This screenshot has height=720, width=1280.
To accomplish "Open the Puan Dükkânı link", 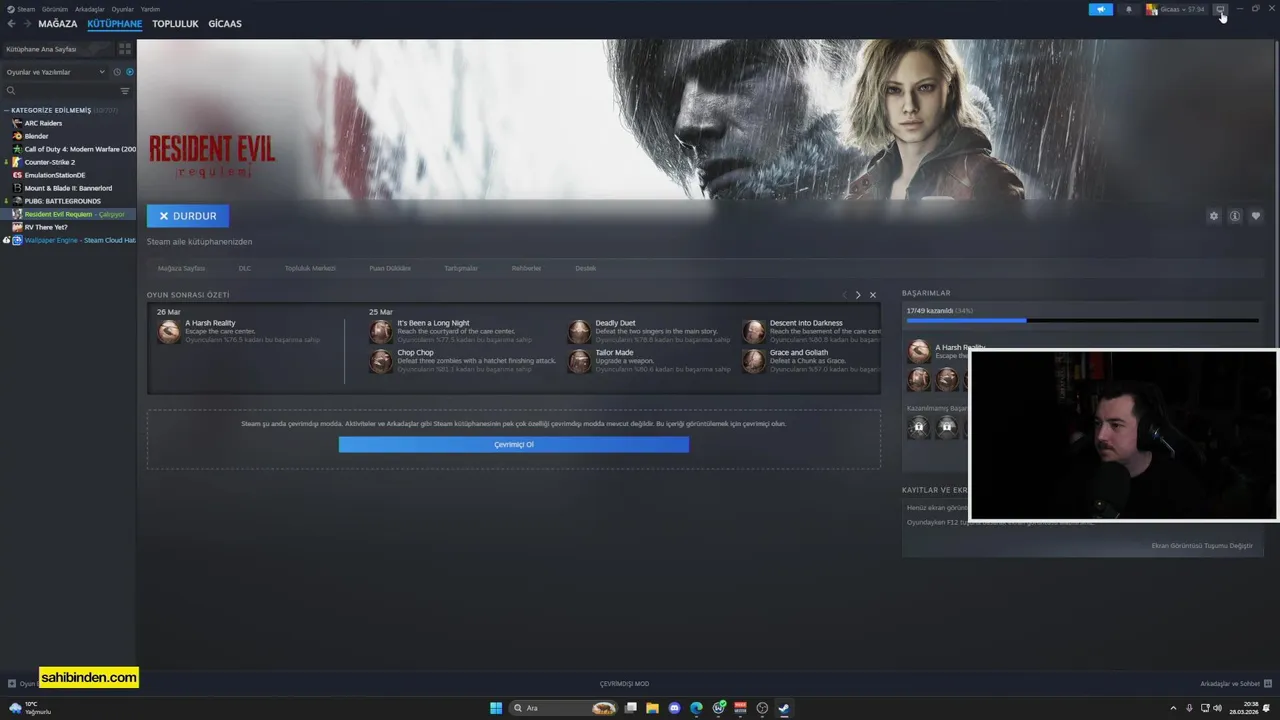I will coord(390,268).
